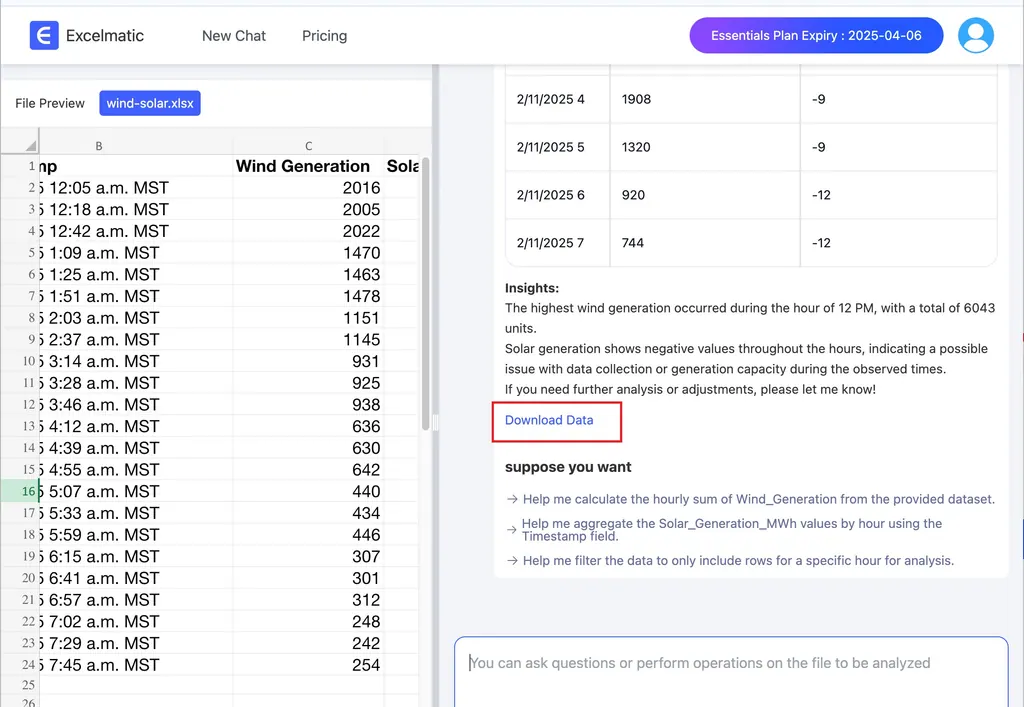This screenshot has height=707, width=1024.
Task: Click the arrow icon before the filter-by-hour suggestion
Action: 510,561
